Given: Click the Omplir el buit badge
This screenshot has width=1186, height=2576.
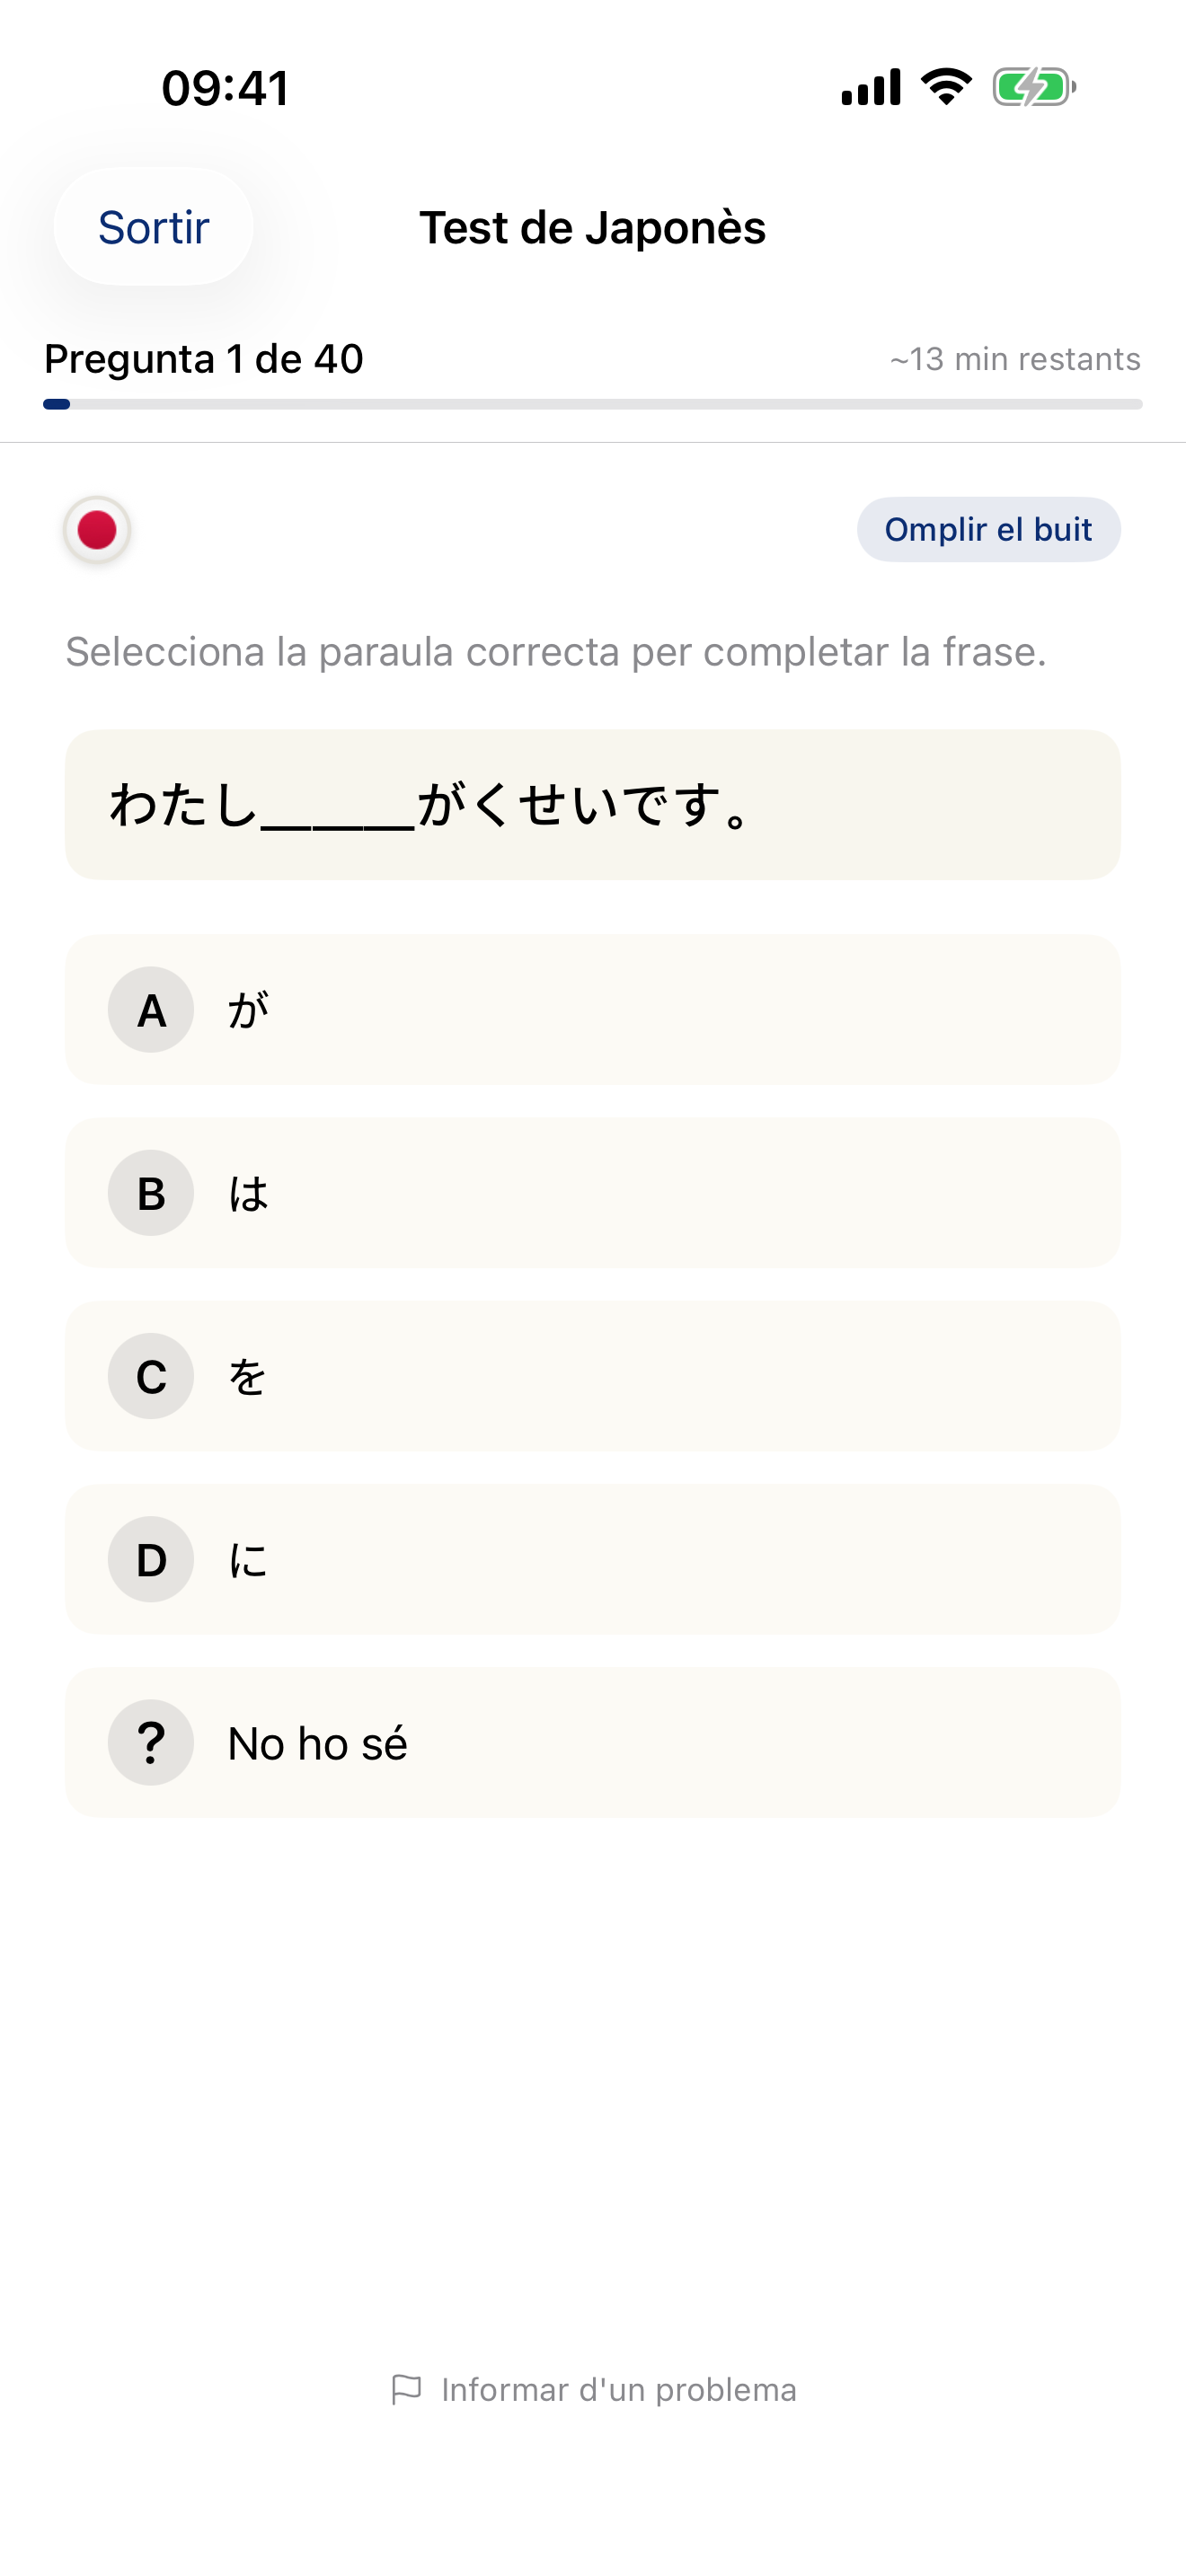Looking at the screenshot, I should coord(987,530).
